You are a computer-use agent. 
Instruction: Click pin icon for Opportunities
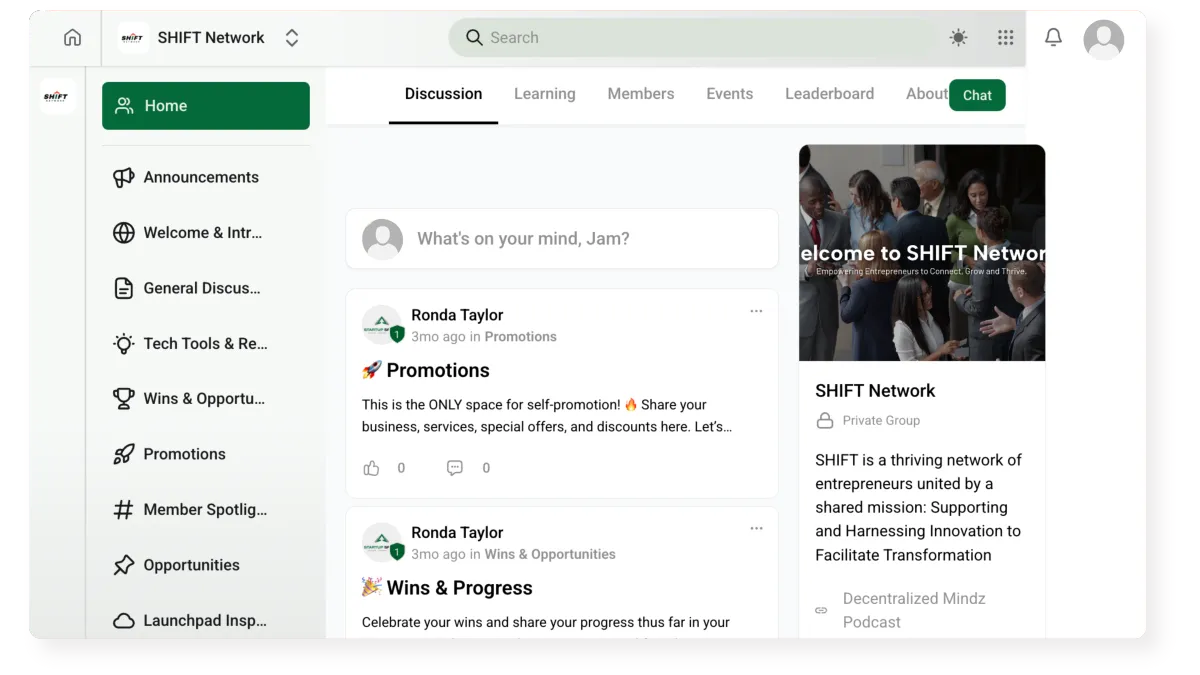coord(123,565)
